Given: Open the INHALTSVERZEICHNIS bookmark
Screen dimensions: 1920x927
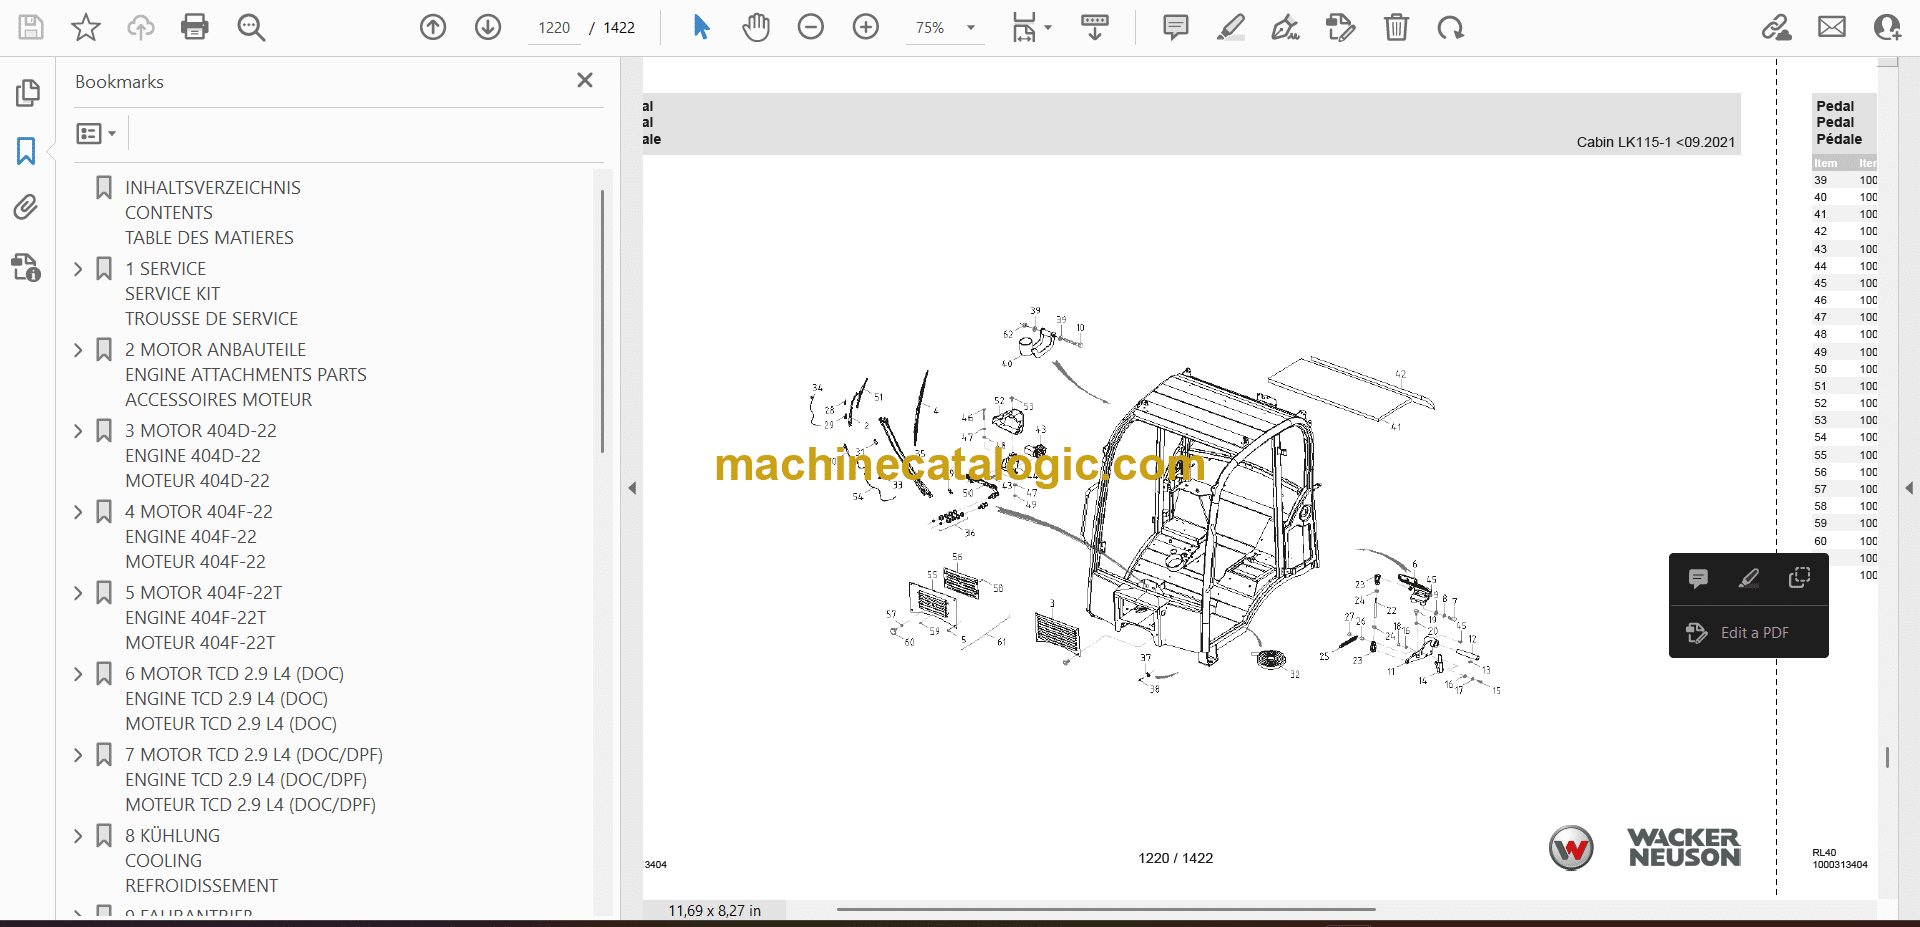Looking at the screenshot, I should click(212, 188).
